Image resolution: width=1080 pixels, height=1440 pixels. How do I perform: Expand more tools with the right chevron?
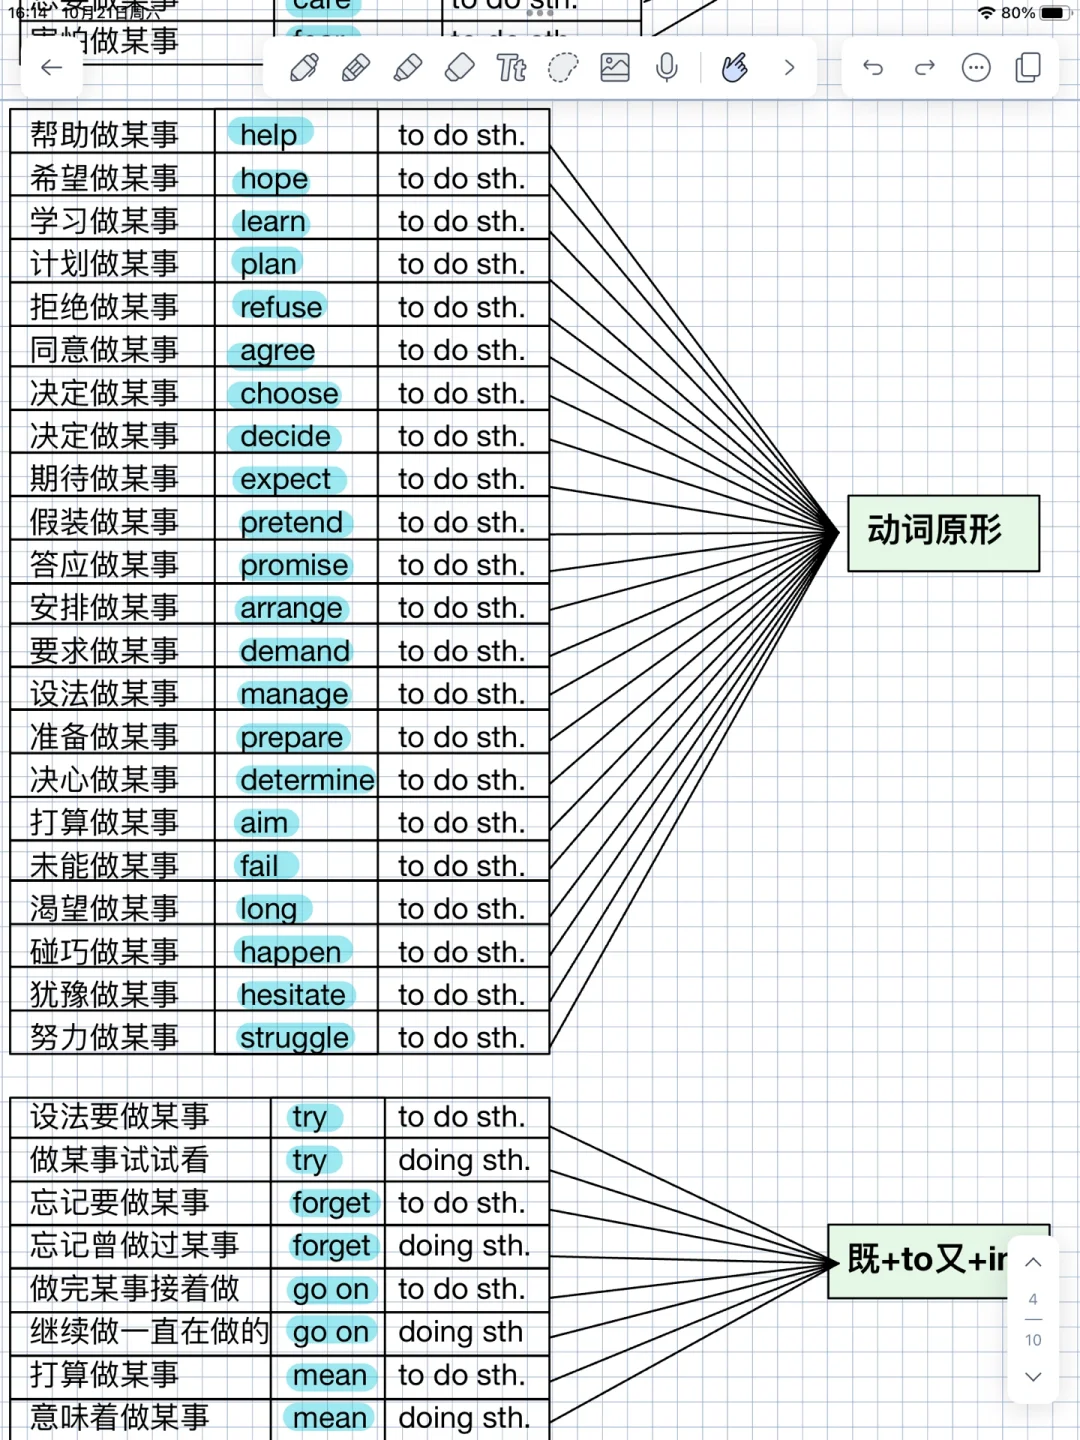pyautogui.click(x=789, y=68)
